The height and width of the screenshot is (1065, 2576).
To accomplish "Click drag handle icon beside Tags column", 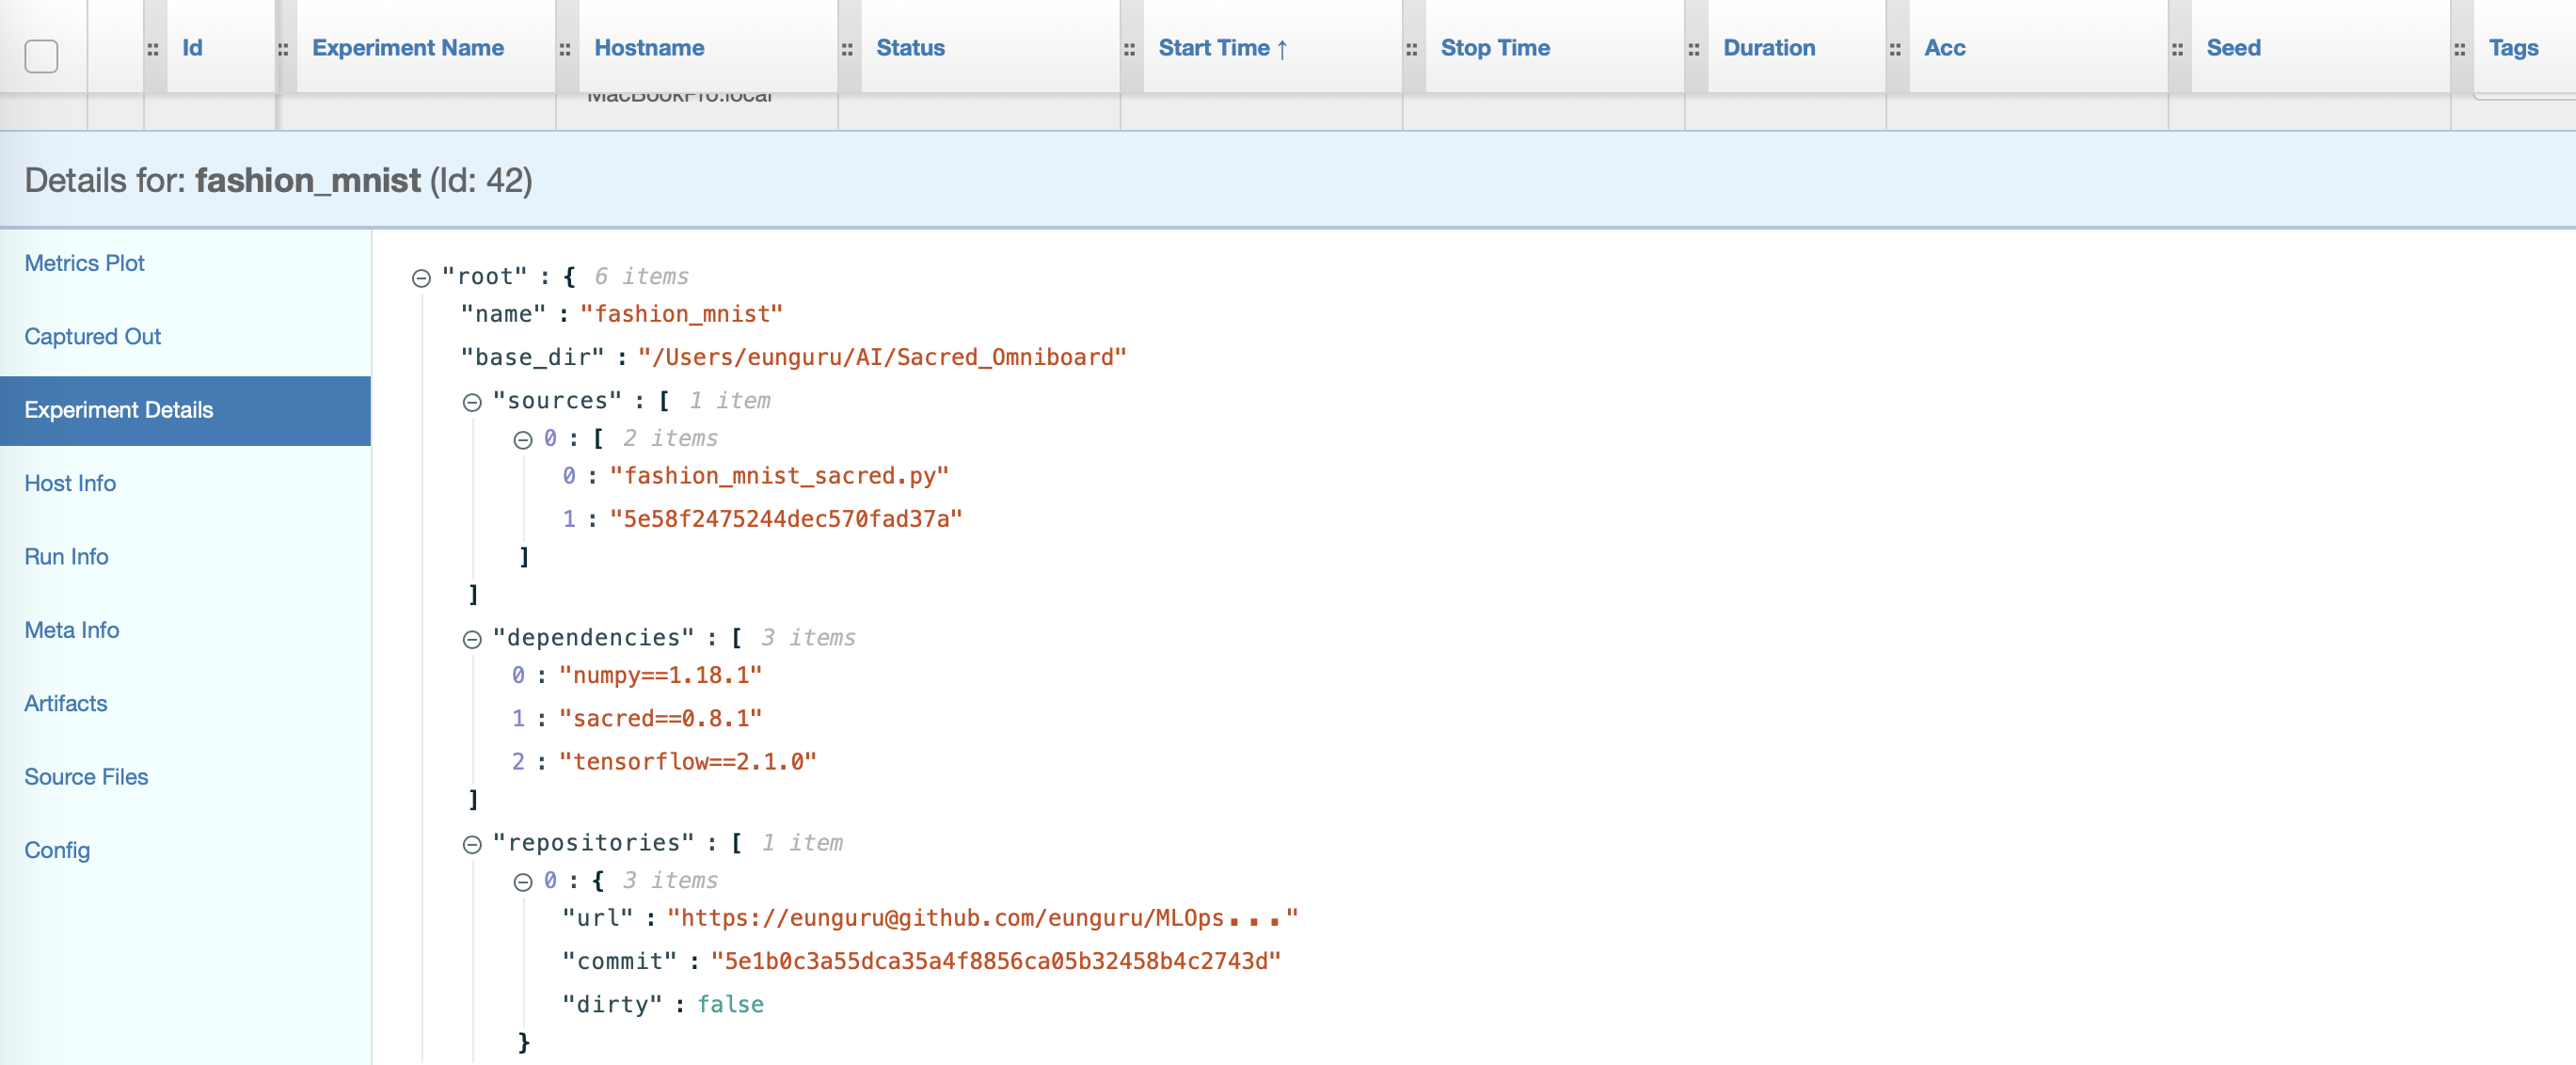I will (x=2459, y=49).
